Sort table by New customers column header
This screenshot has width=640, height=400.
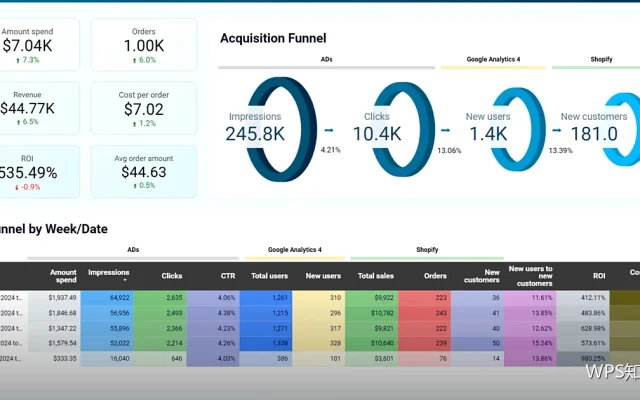click(x=482, y=276)
